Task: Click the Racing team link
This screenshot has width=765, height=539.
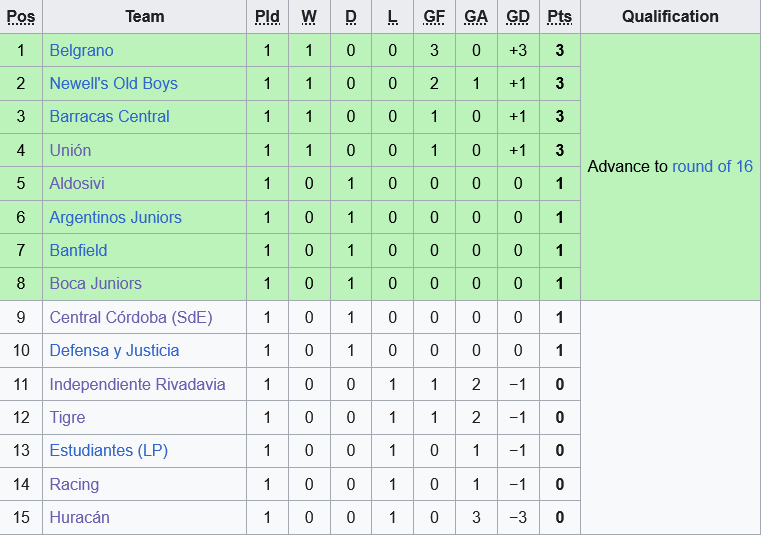Action: coord(74,484)
